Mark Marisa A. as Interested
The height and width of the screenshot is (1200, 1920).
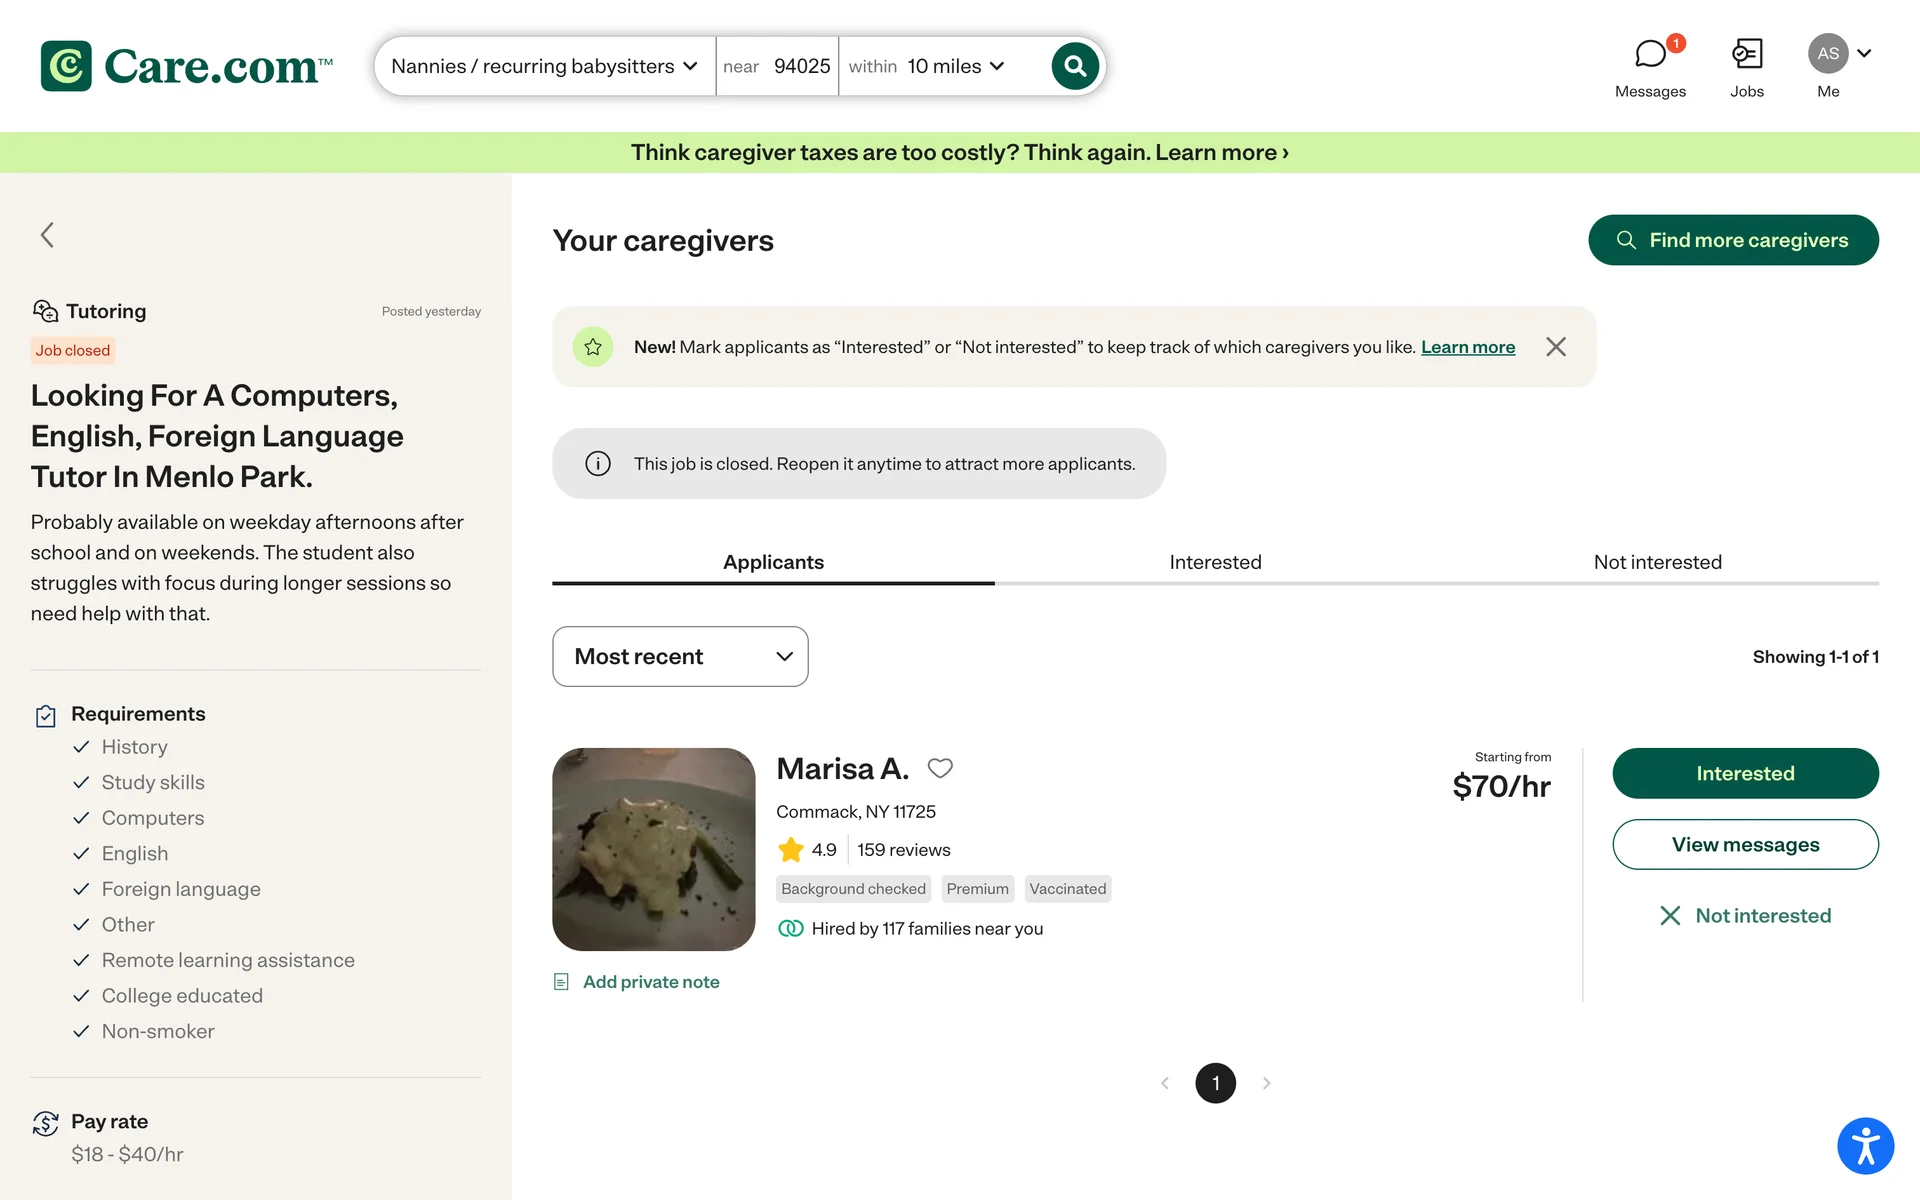[x=1744, y=773]
